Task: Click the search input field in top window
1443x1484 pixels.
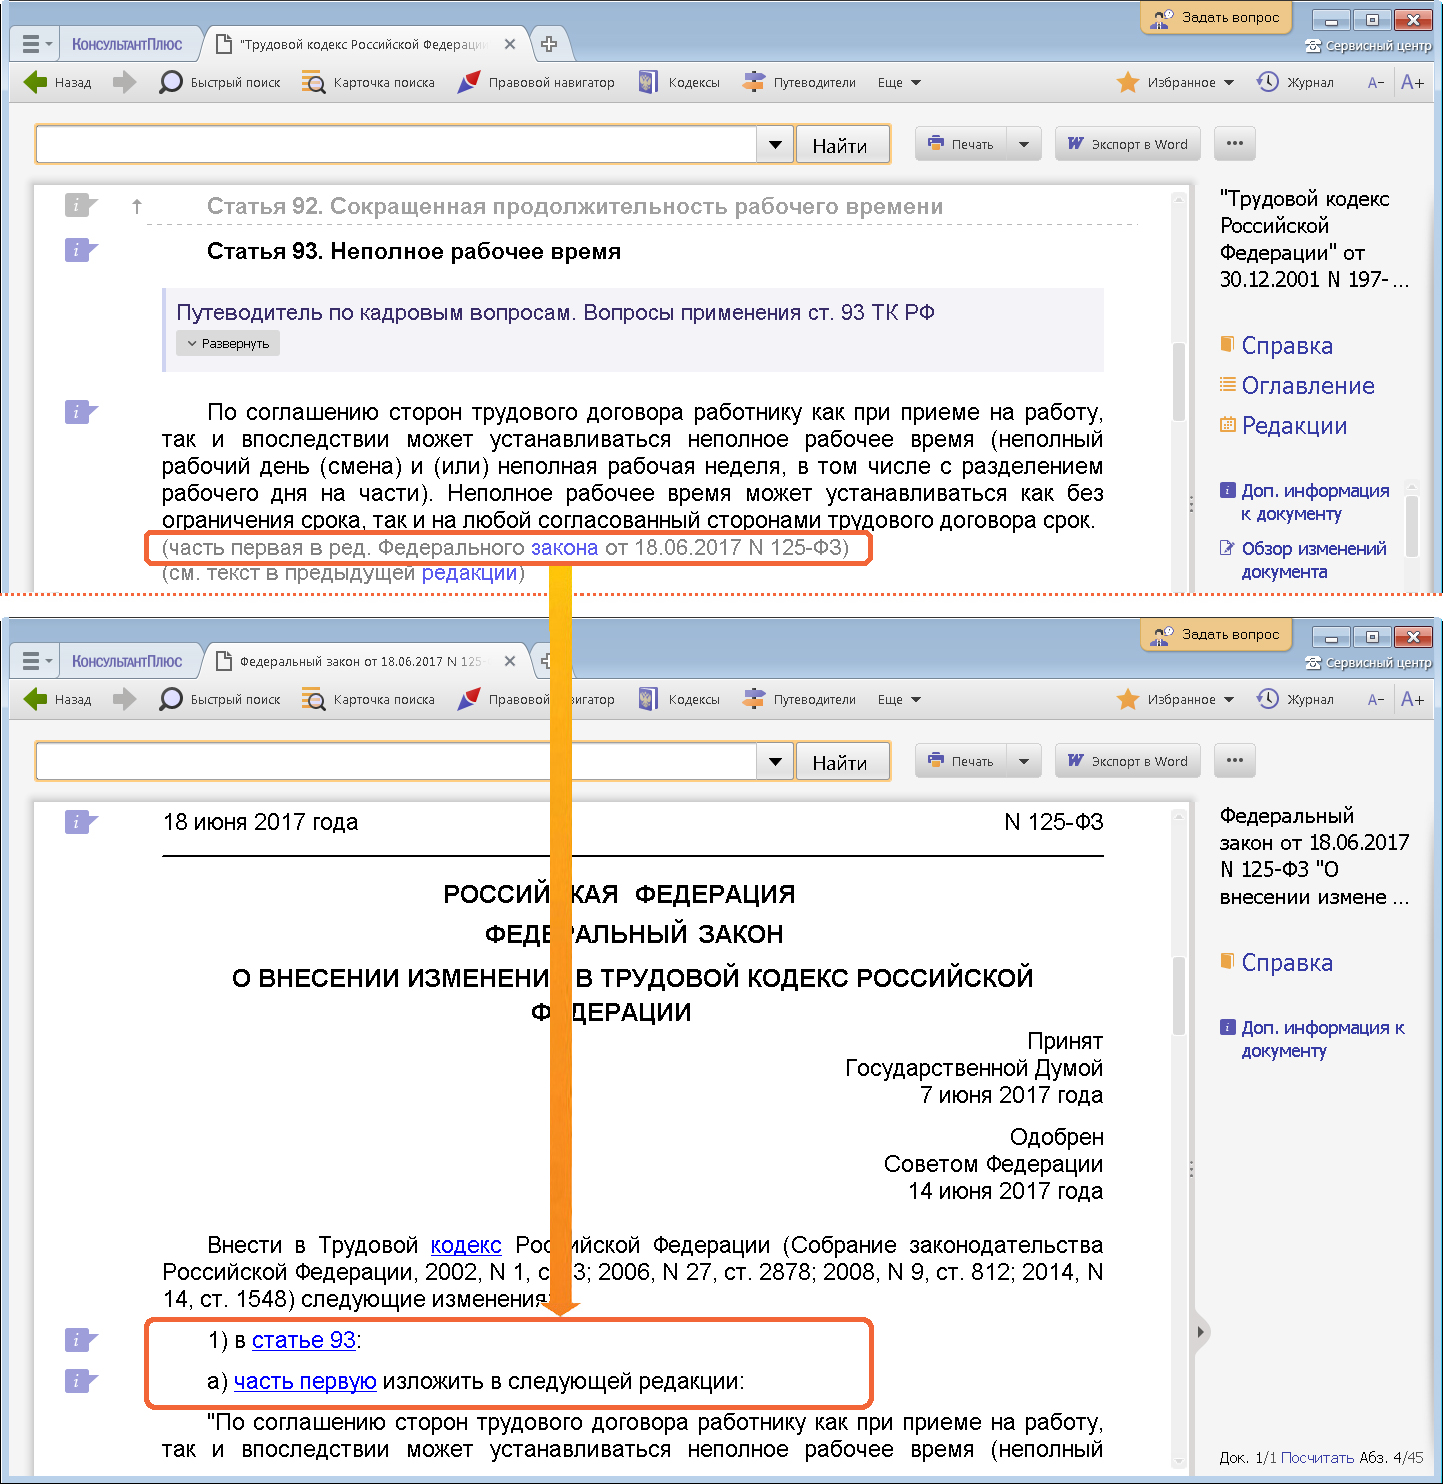Action: (396, 145)
